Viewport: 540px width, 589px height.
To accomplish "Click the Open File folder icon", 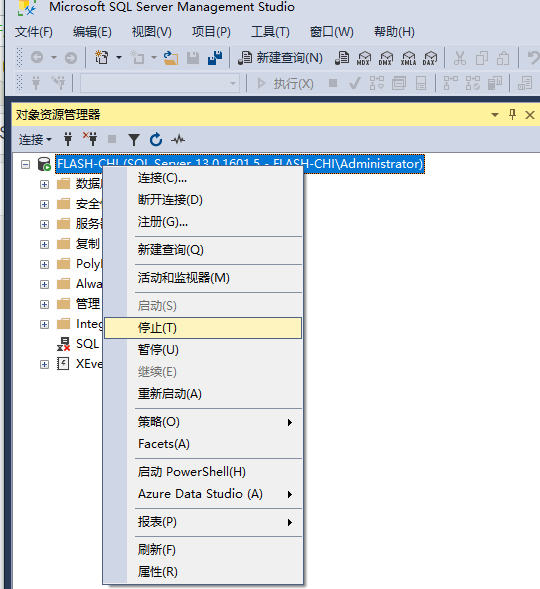I will 171,58.
